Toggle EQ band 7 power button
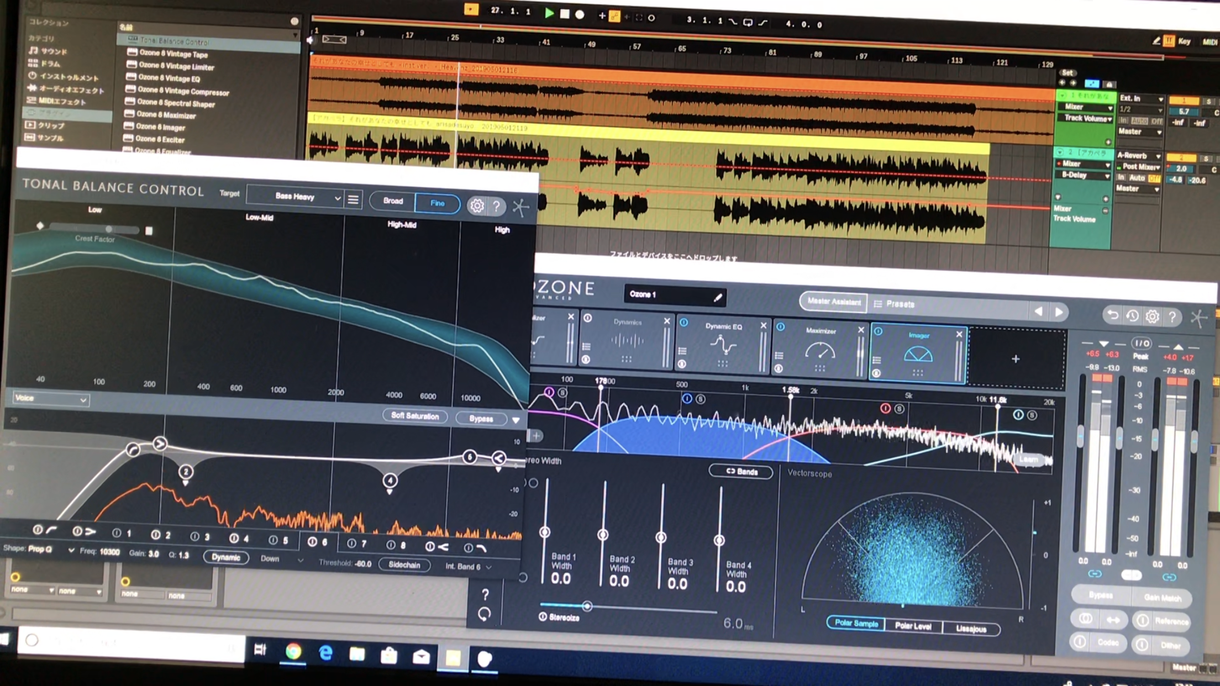1220x686 pixels. pyautogui.click(x=351, y=544)
